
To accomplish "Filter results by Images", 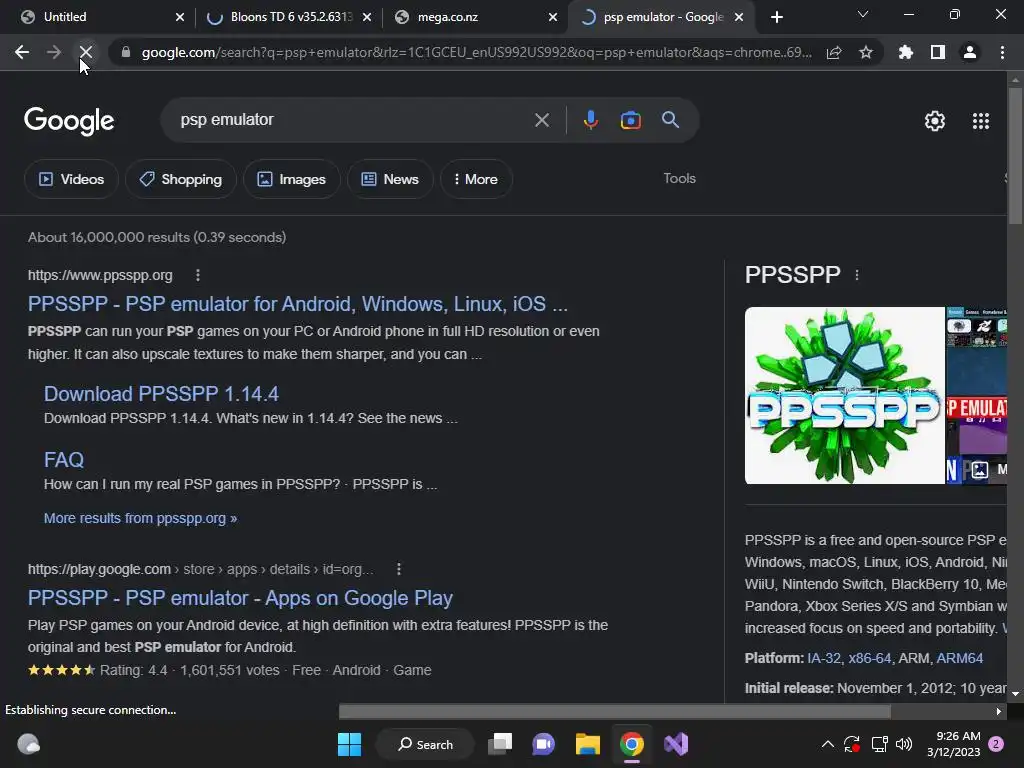I will [292, 179].
